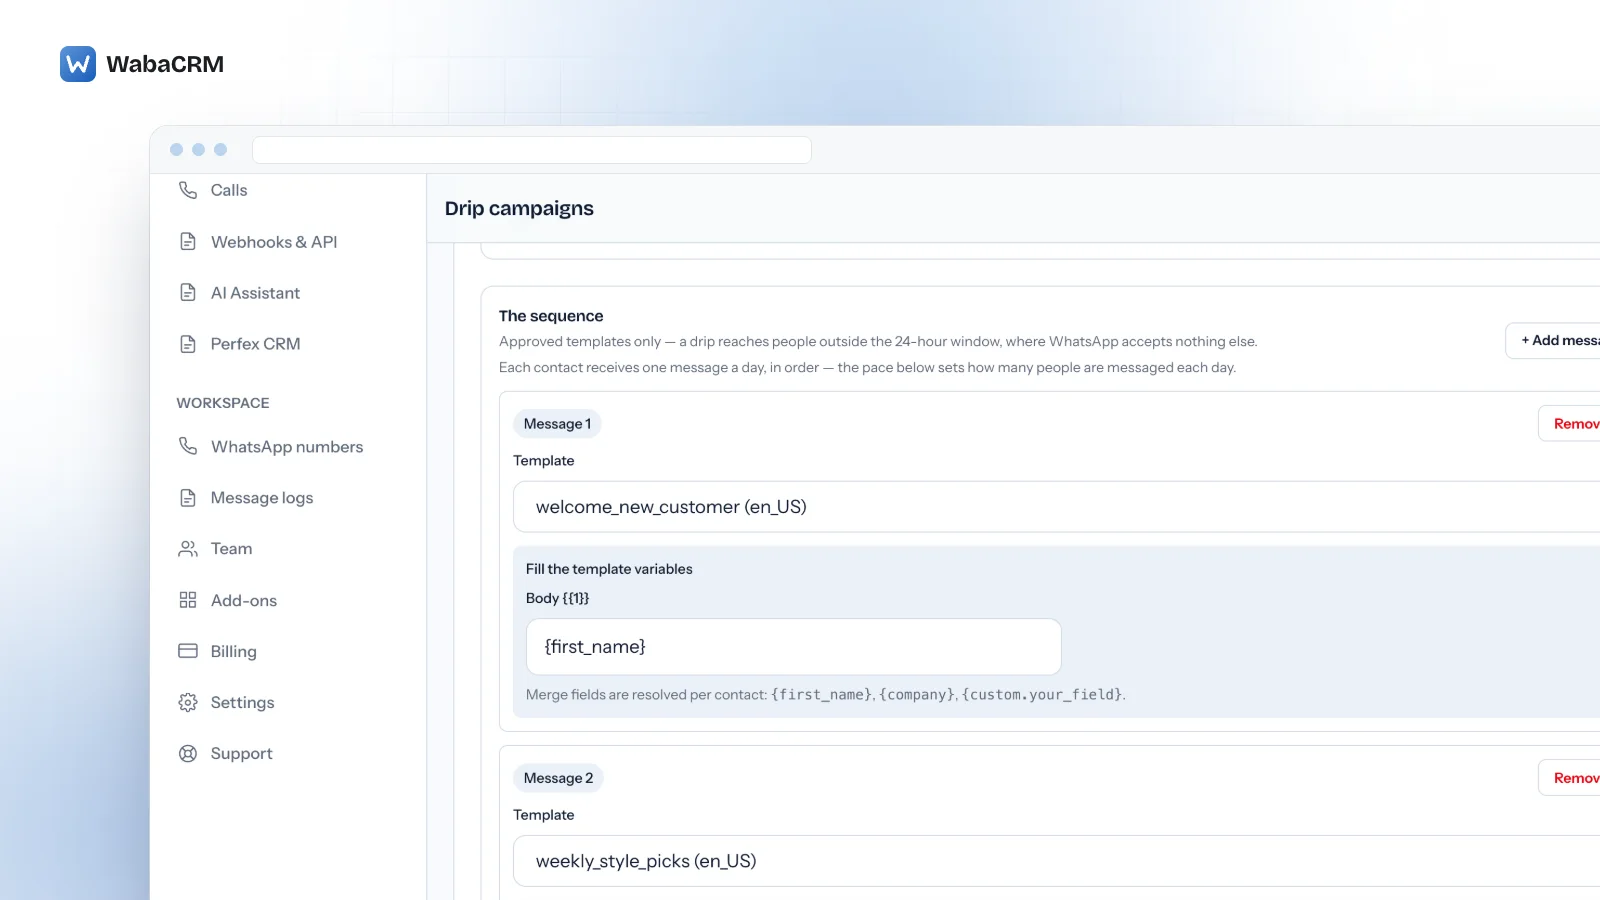Click The sequence heading
The width and height of the screenshot is (1600, 900).
[551, 316]
